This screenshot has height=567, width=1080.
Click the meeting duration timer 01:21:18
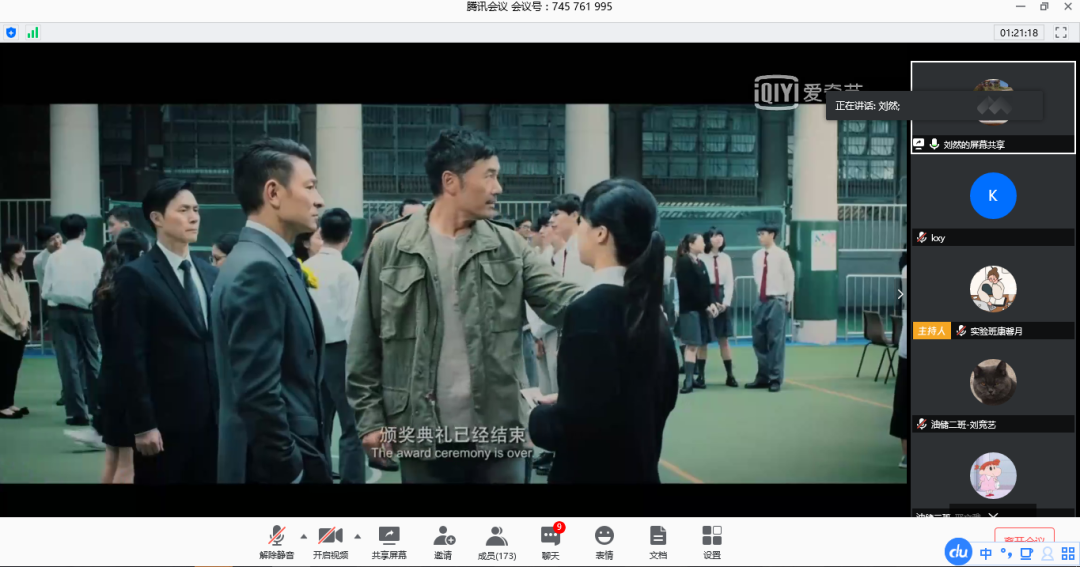1019,32
